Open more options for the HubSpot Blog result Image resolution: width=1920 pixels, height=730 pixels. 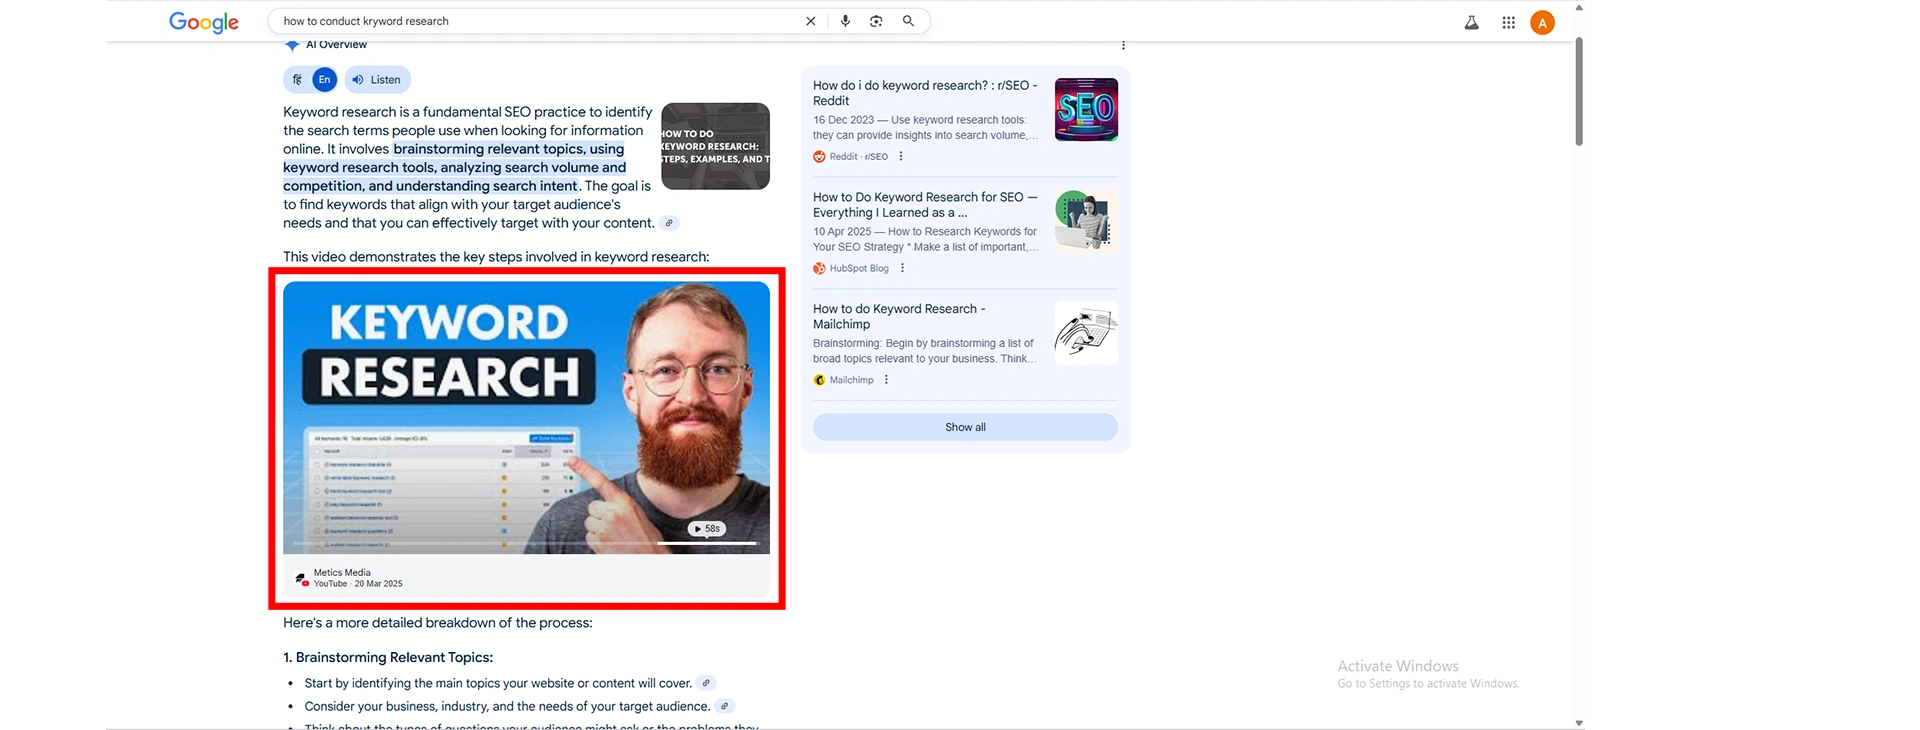[x=902, y=268]
